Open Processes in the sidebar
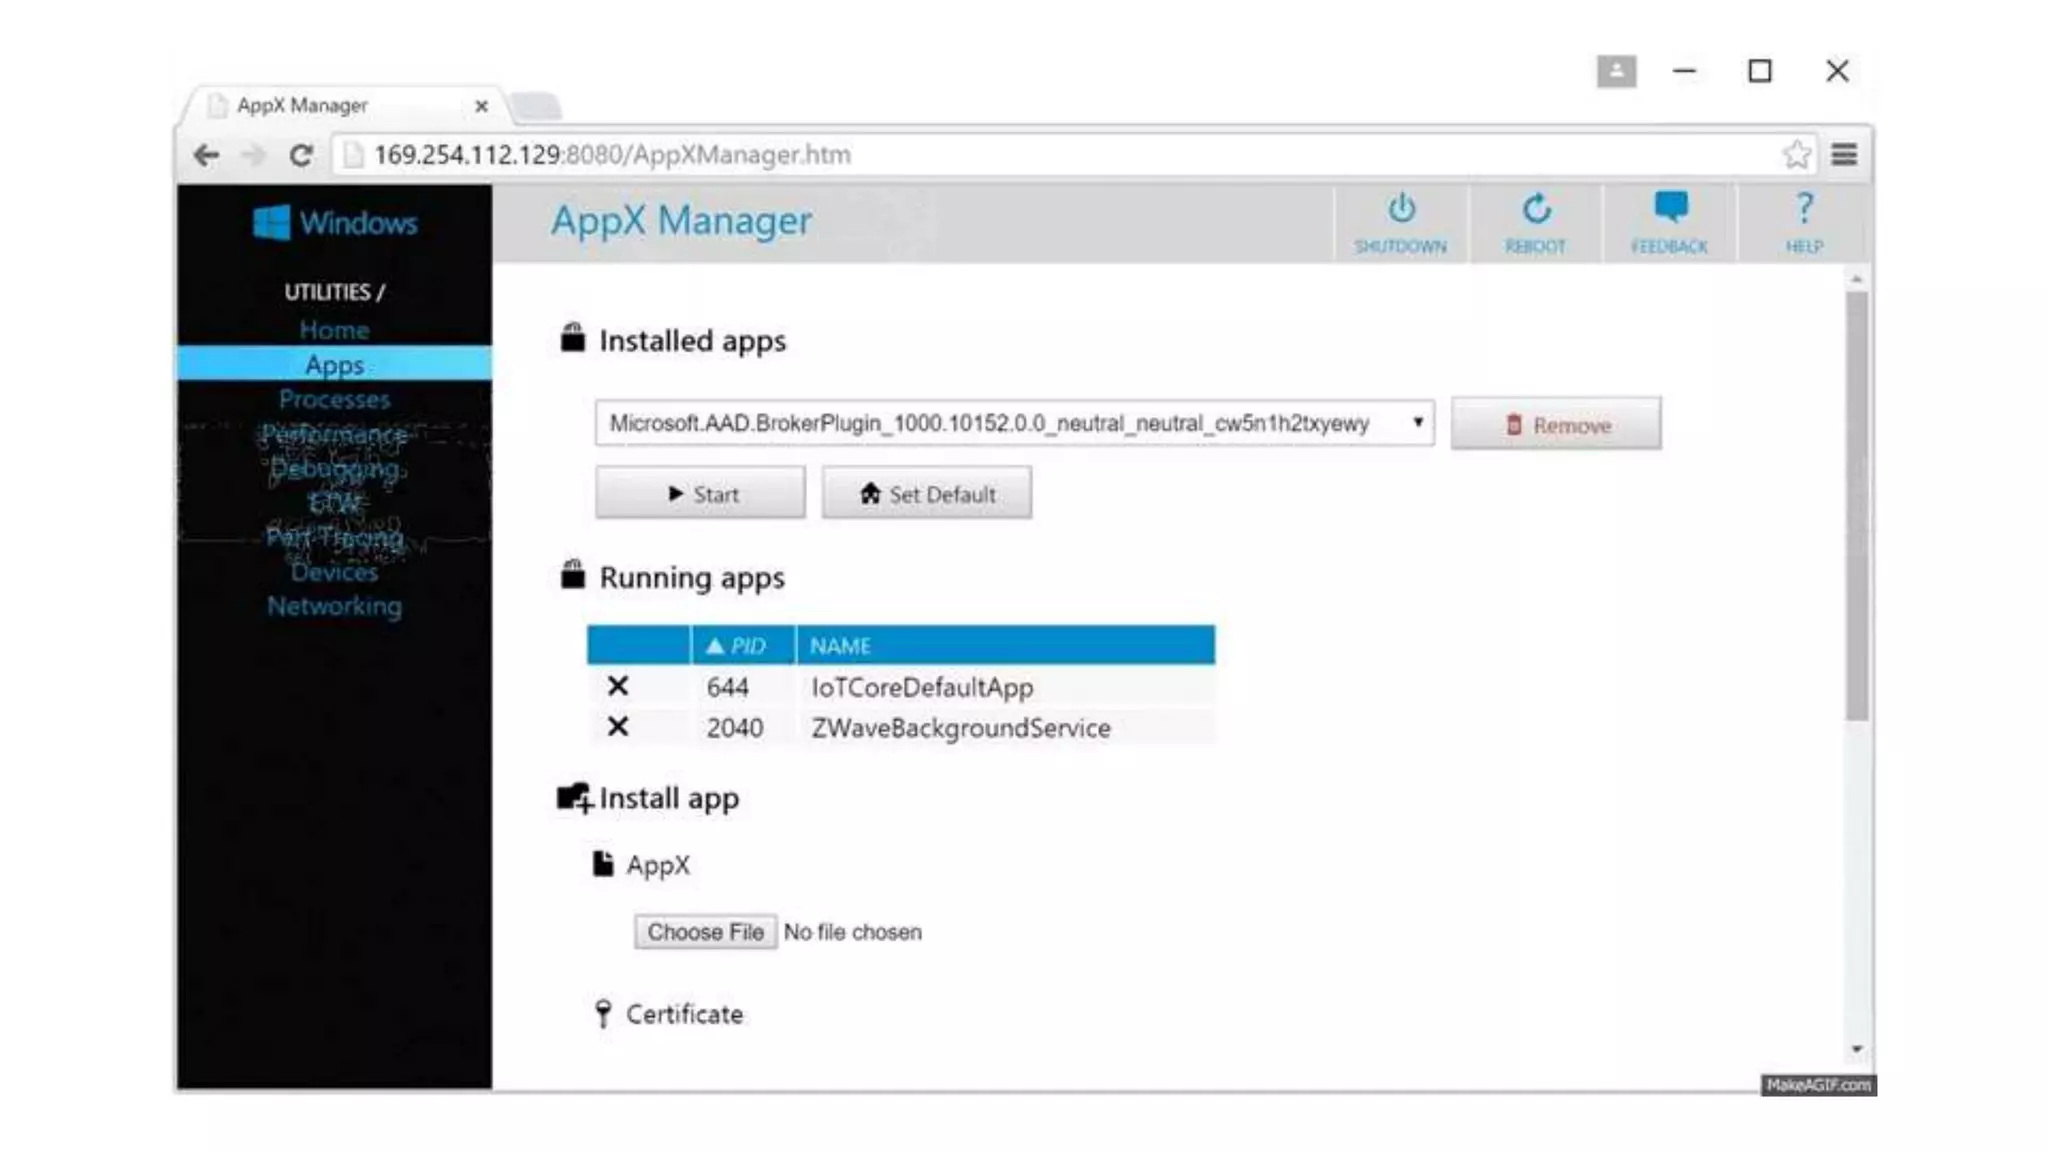The height and width of the screenshot is (1152, 2048). tap(334, 400)
